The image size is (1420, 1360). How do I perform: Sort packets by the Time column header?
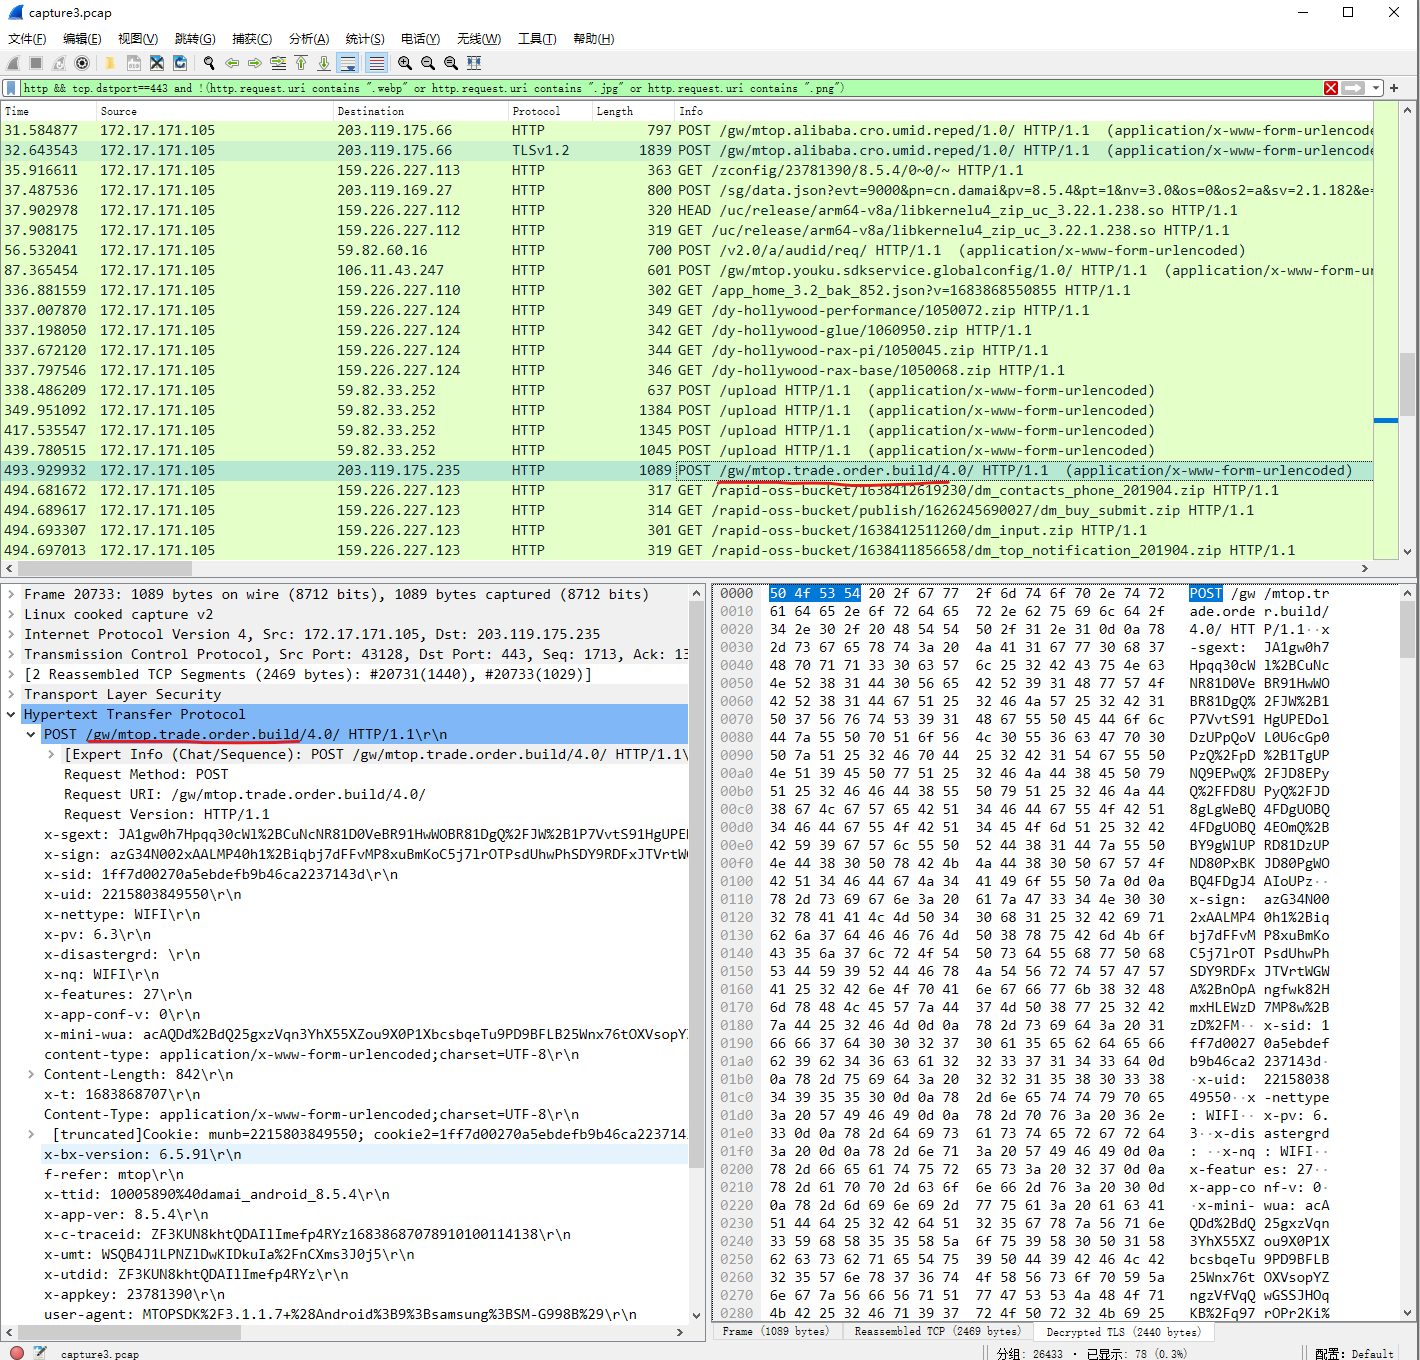(x=49, y=111)
